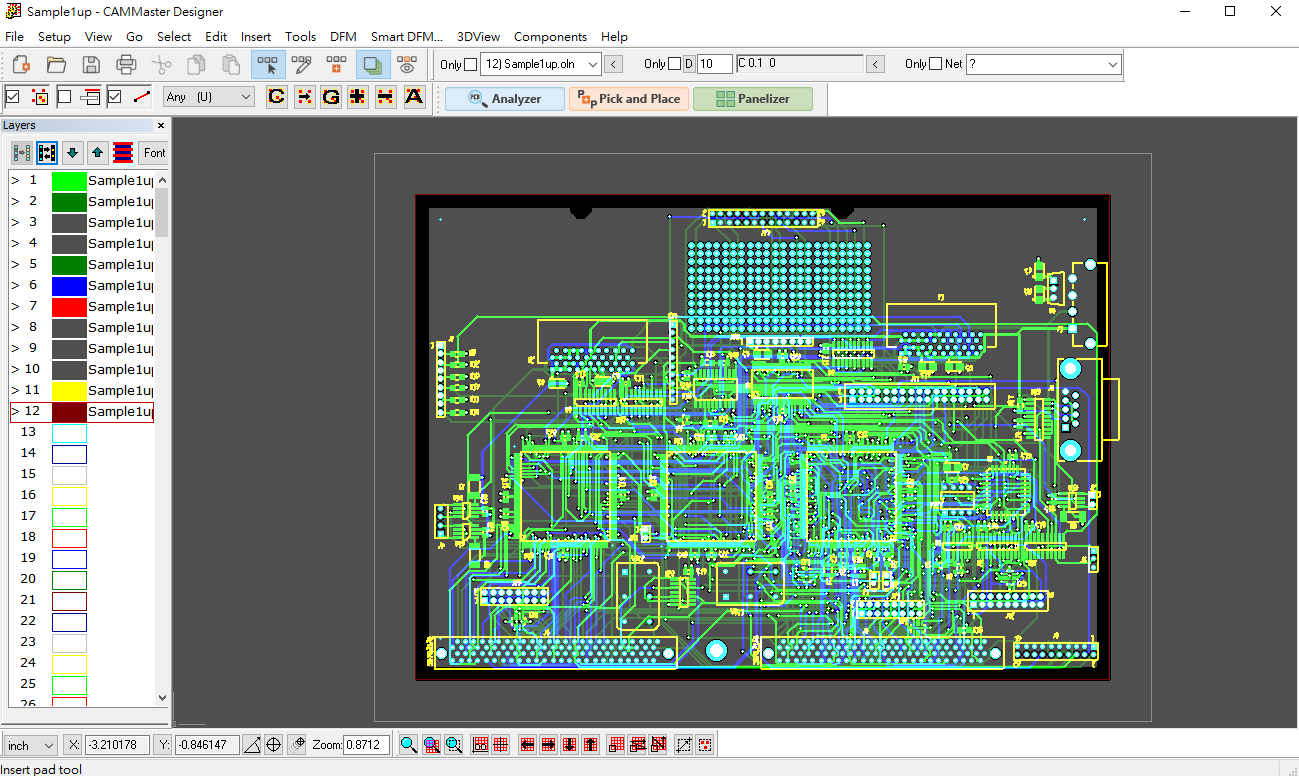This screenshot has height=776, width=1299.
Task: Expand layer 7 with its '>' marker
Action: (x=15, y=307)
